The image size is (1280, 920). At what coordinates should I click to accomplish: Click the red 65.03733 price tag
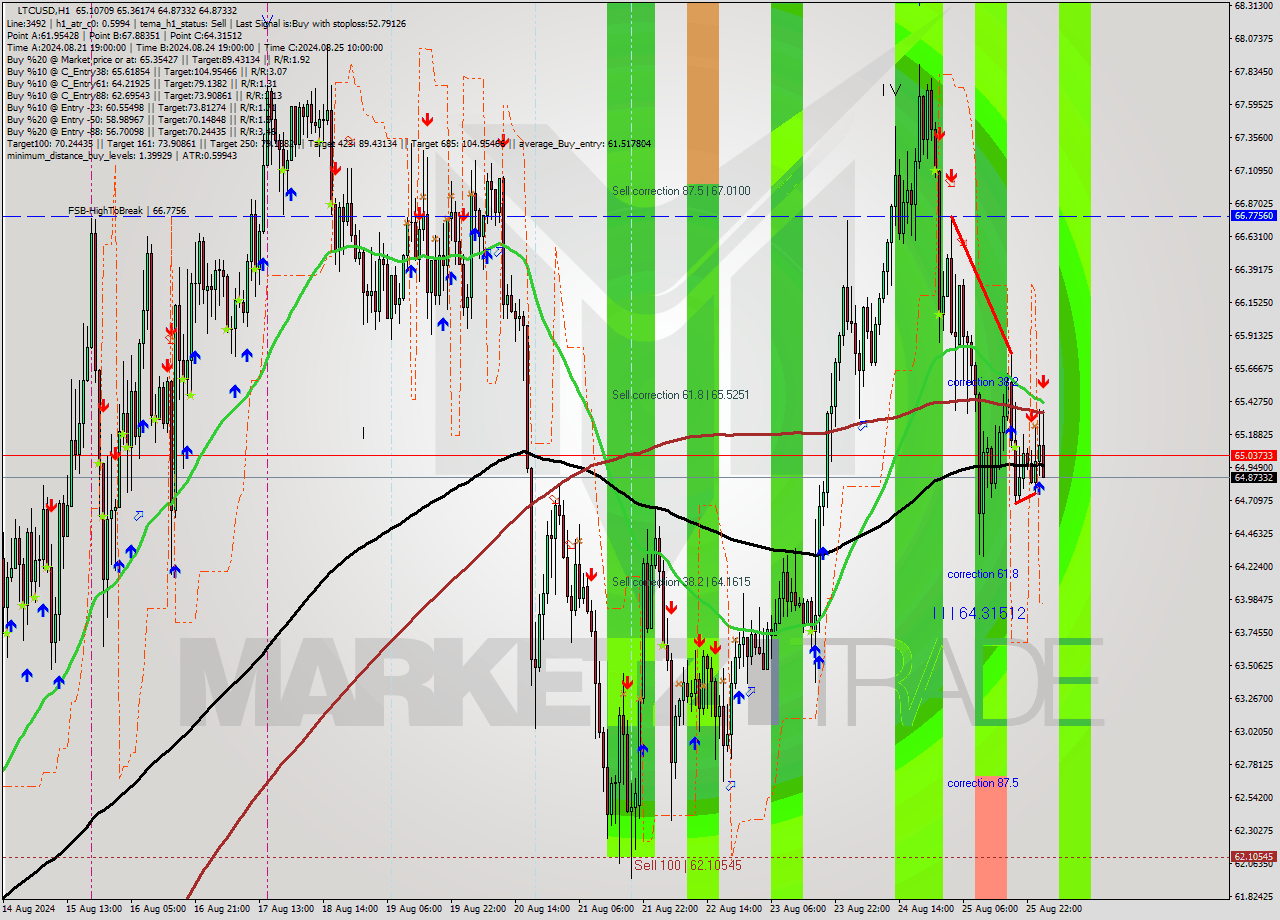[1254, 455]
